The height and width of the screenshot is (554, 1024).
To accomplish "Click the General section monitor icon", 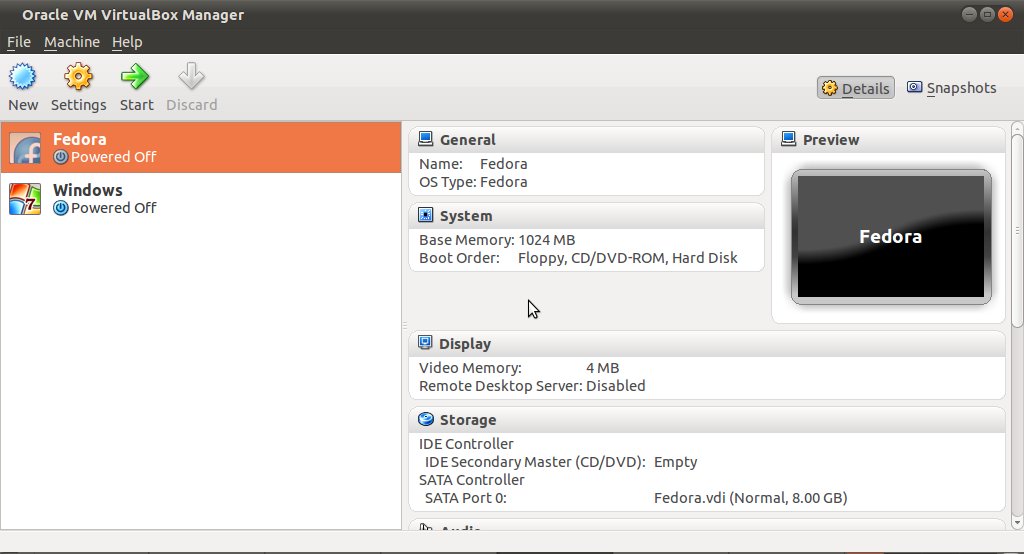I will tap(426, 139).
